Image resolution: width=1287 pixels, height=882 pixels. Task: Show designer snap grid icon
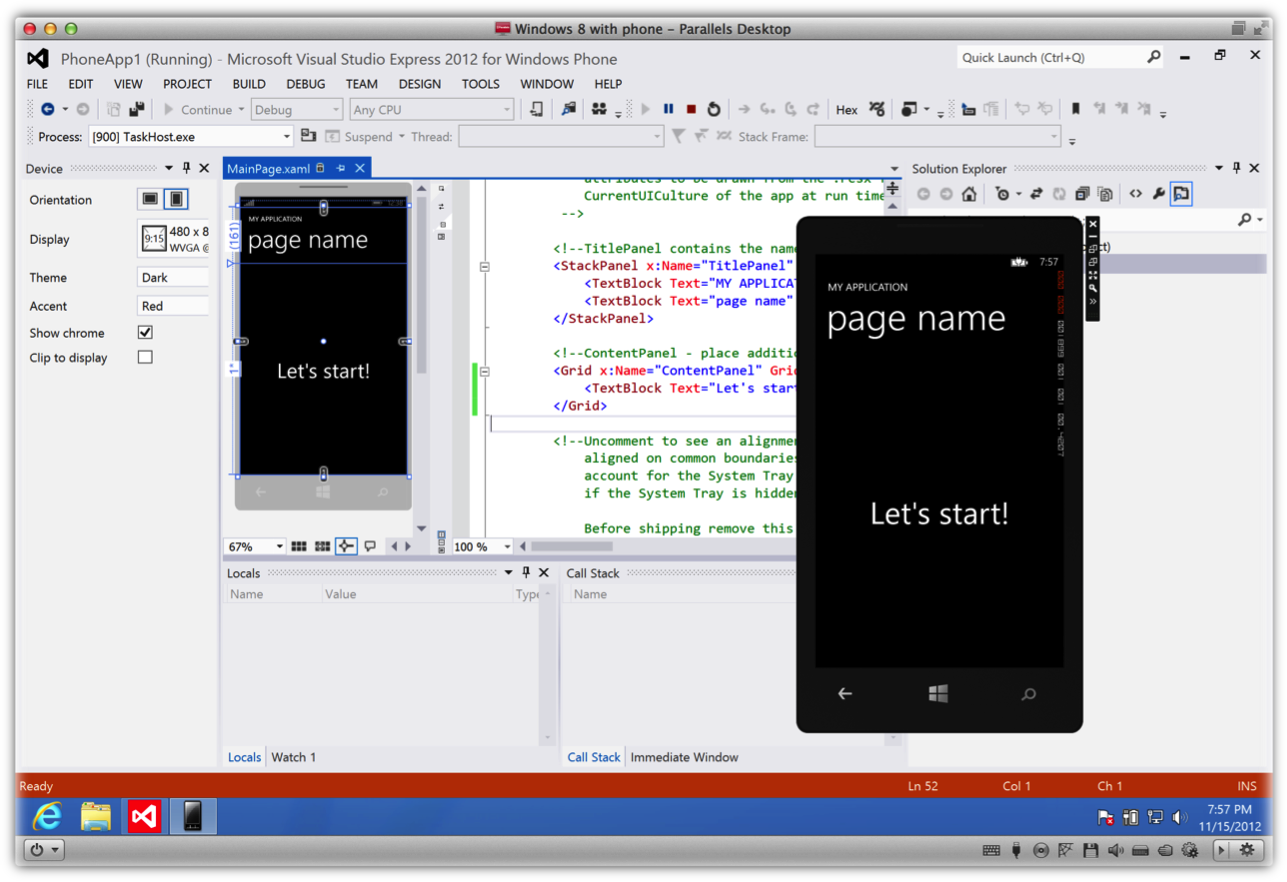click(298, 547)
